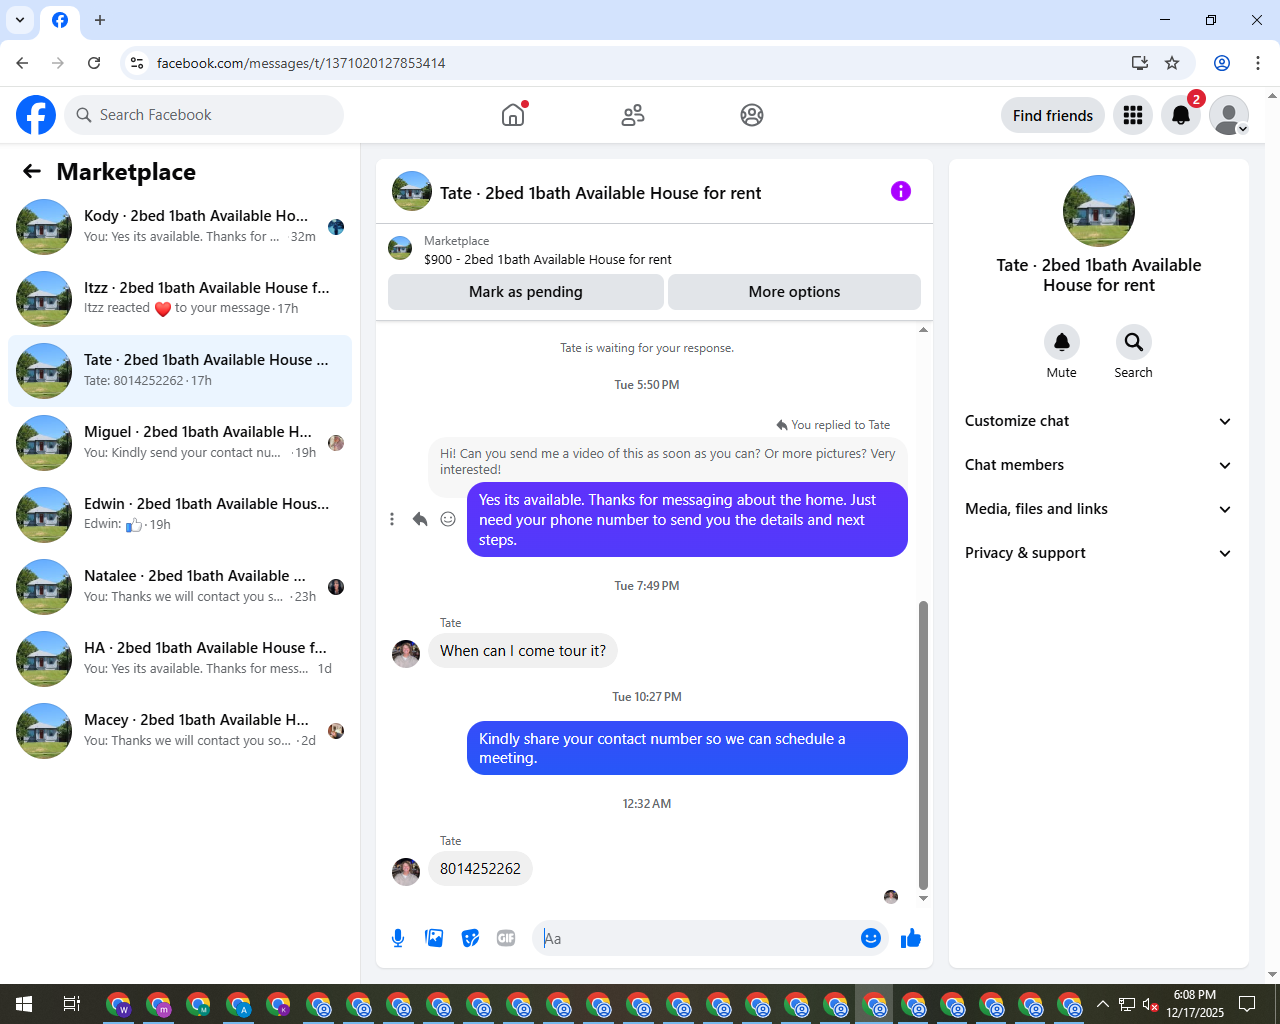Open Tate's avatar beside 'When can I come tour it?'
The image size is (1280, 1024).
coord(406,654)
